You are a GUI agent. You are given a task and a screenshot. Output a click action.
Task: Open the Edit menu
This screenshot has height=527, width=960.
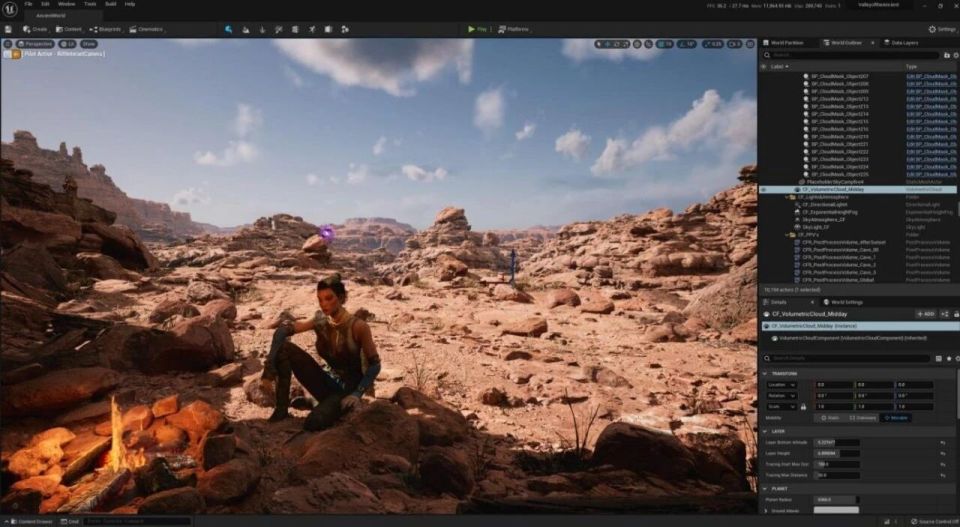45,4
